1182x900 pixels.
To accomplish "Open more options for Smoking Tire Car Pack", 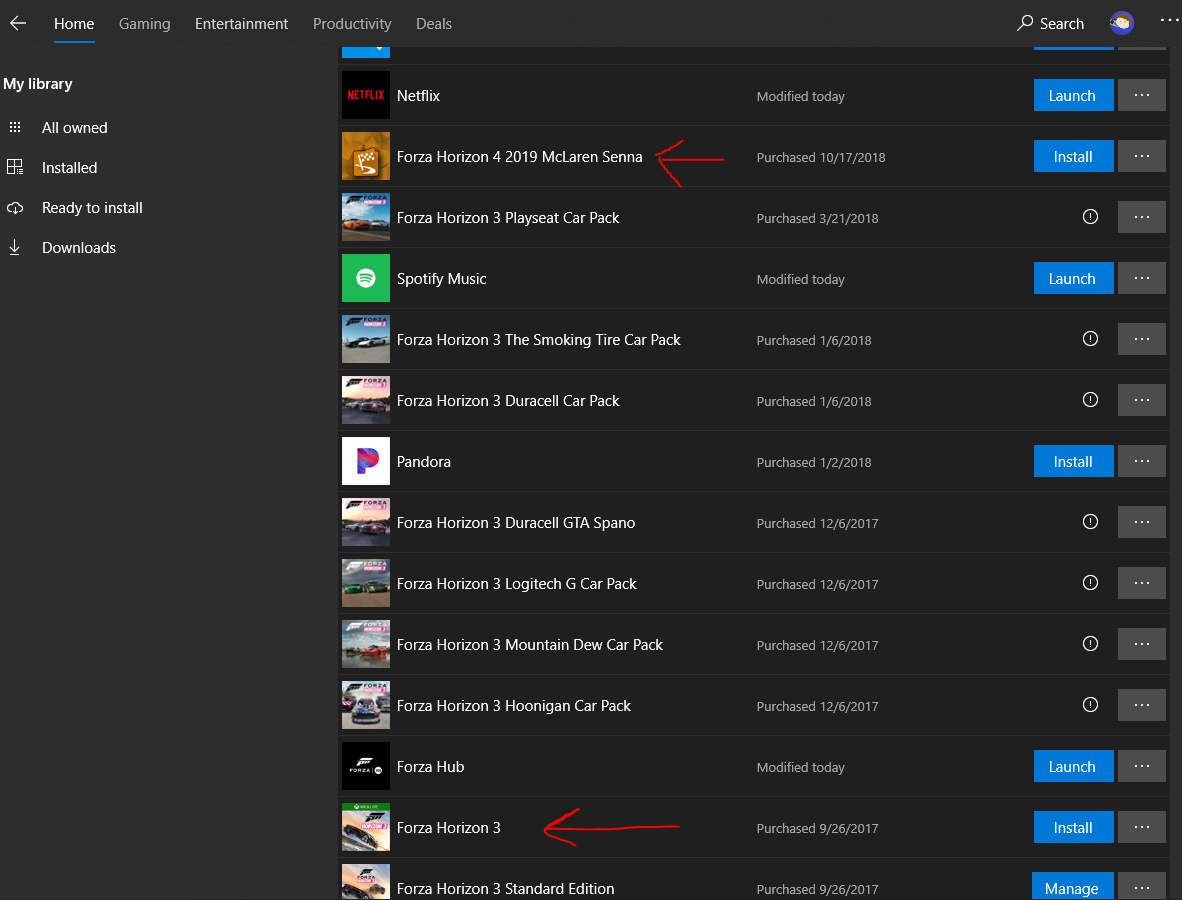I will 1142,339.
